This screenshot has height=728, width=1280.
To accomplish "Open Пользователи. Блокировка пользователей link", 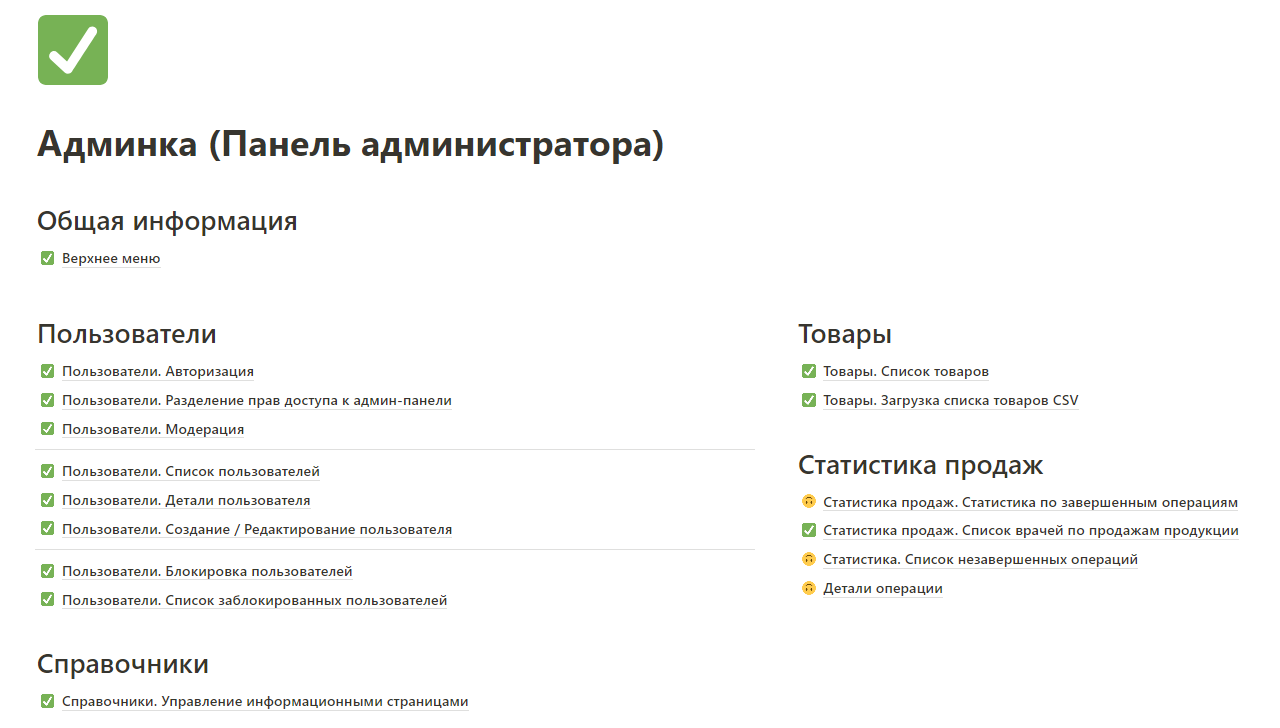I will [x=207, y=571].
